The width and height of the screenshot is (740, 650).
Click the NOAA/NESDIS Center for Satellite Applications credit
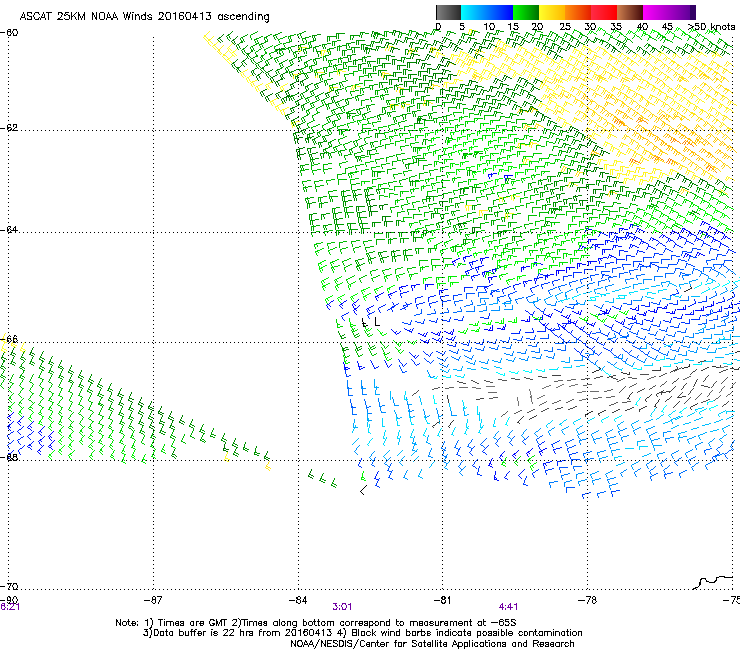click(x=432, y=644)
